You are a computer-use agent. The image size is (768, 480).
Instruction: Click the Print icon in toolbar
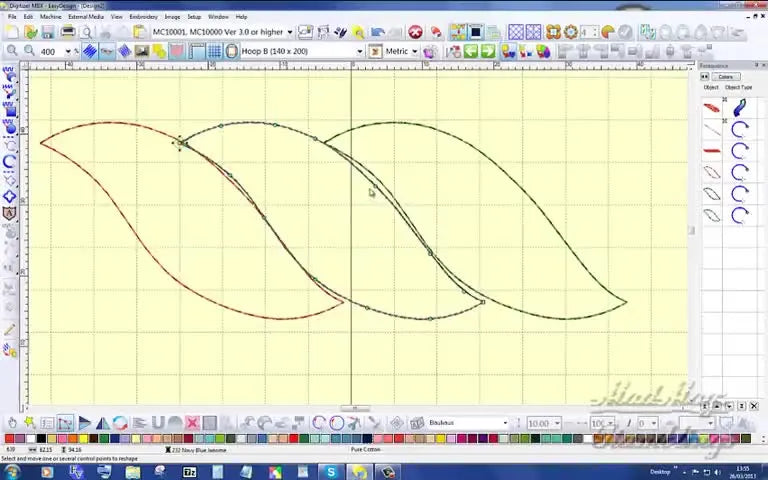(68, 32)
